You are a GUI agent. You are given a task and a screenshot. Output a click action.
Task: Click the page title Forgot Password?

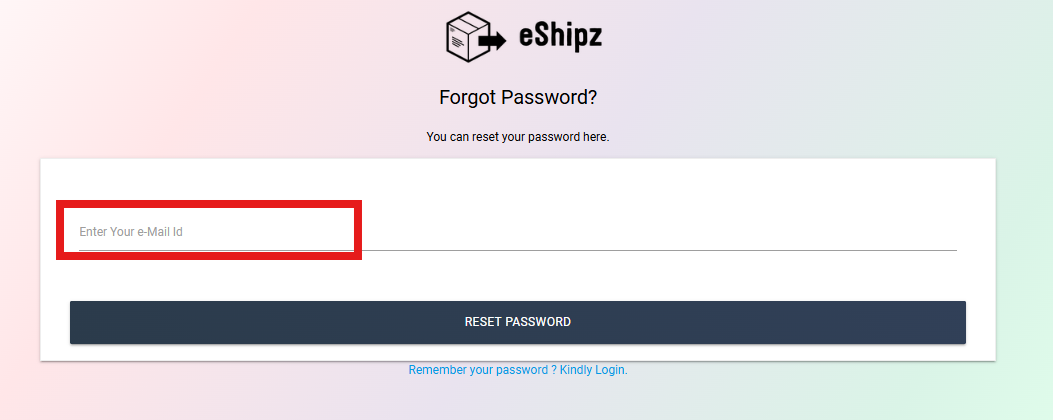pyautogui.click(x=518, y=97)
